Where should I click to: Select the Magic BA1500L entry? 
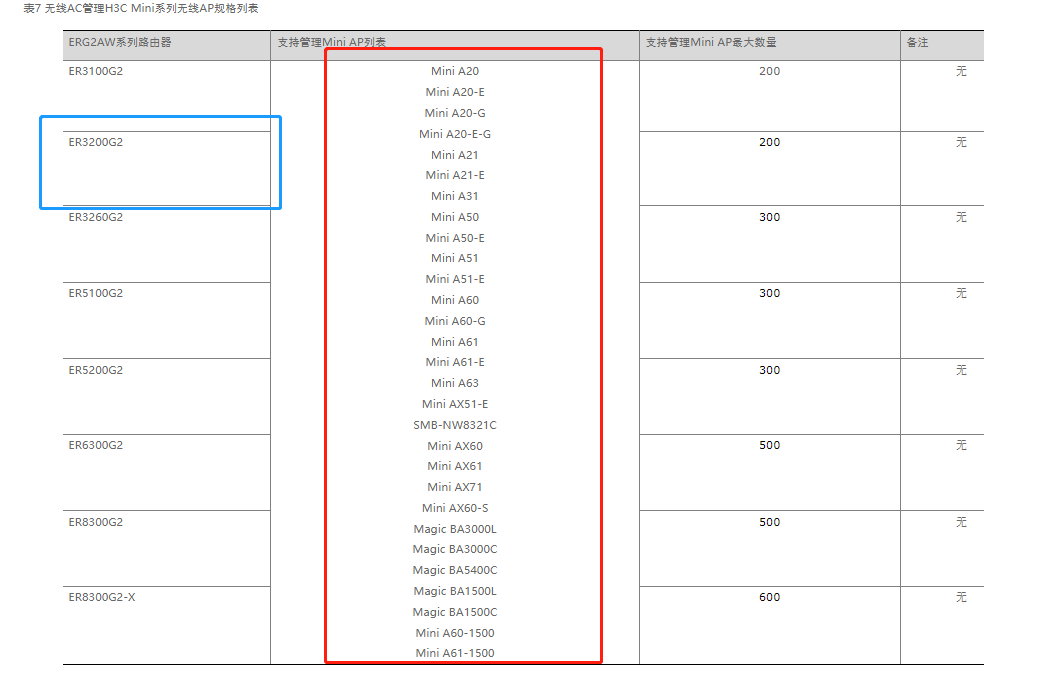click(x=455, y=592)
